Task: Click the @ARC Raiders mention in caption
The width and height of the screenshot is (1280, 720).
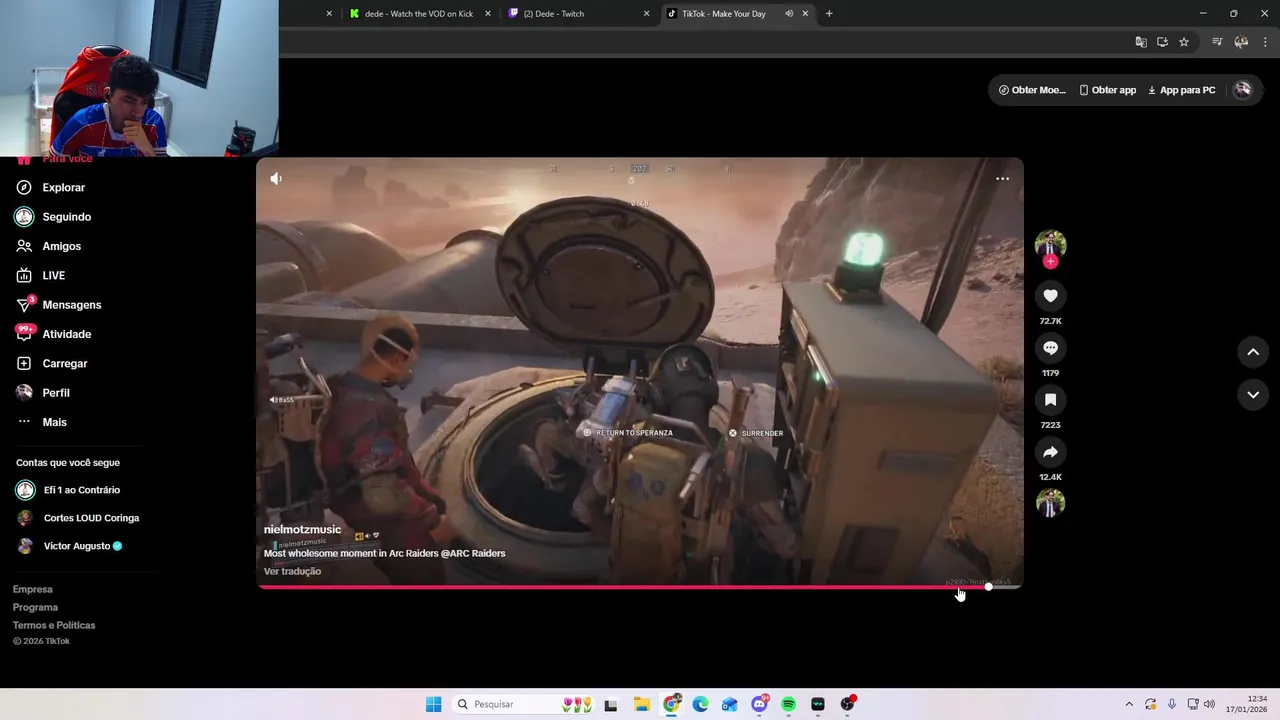Action: click(x=473, y=553)
